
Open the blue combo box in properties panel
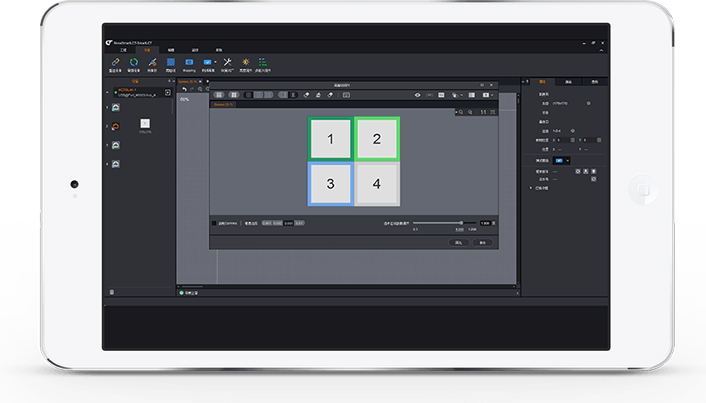click(x=561, y=160)
